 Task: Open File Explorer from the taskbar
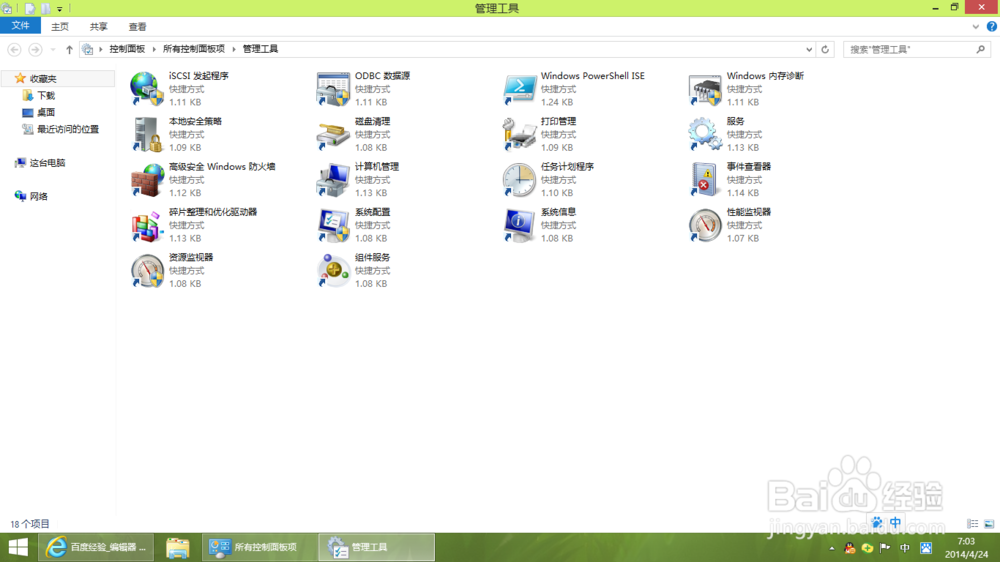(x=178, y=547)
